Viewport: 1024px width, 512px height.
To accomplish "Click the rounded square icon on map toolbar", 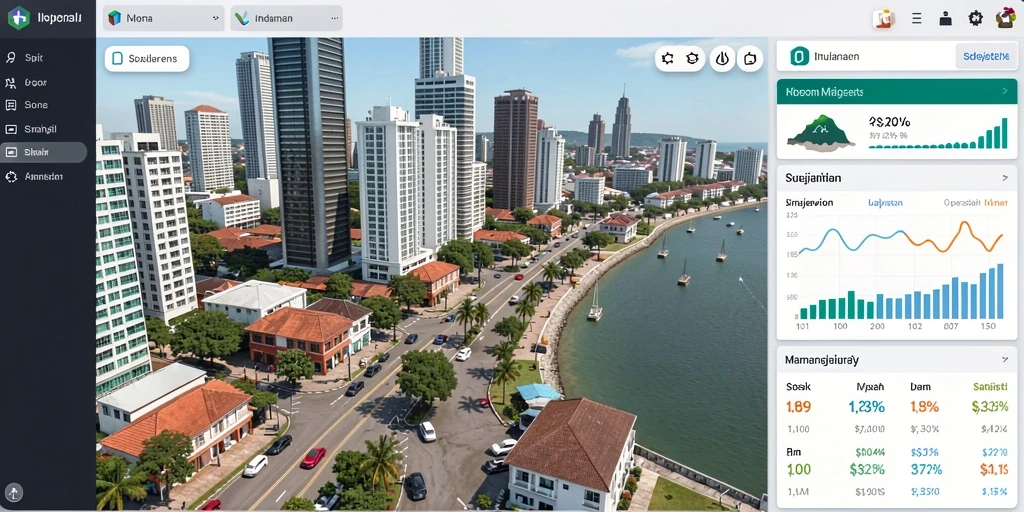I will pos(750,59).
